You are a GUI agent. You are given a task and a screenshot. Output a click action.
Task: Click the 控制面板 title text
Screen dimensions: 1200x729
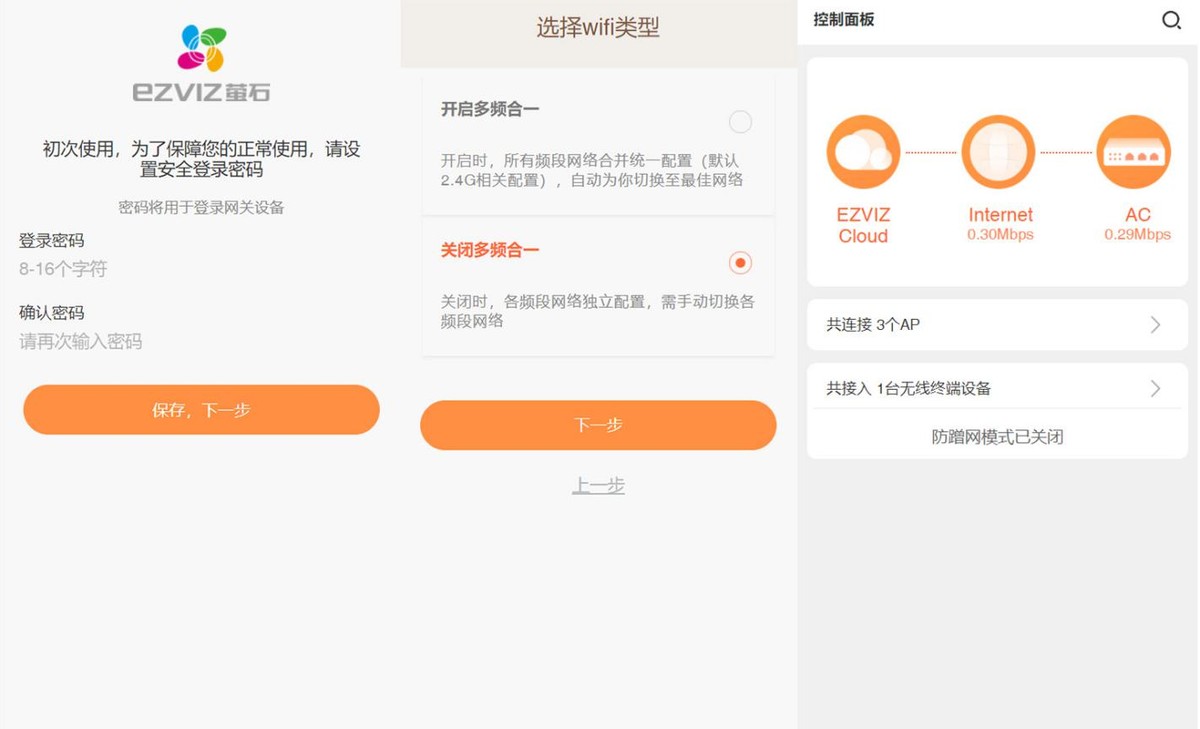(844, 20)
